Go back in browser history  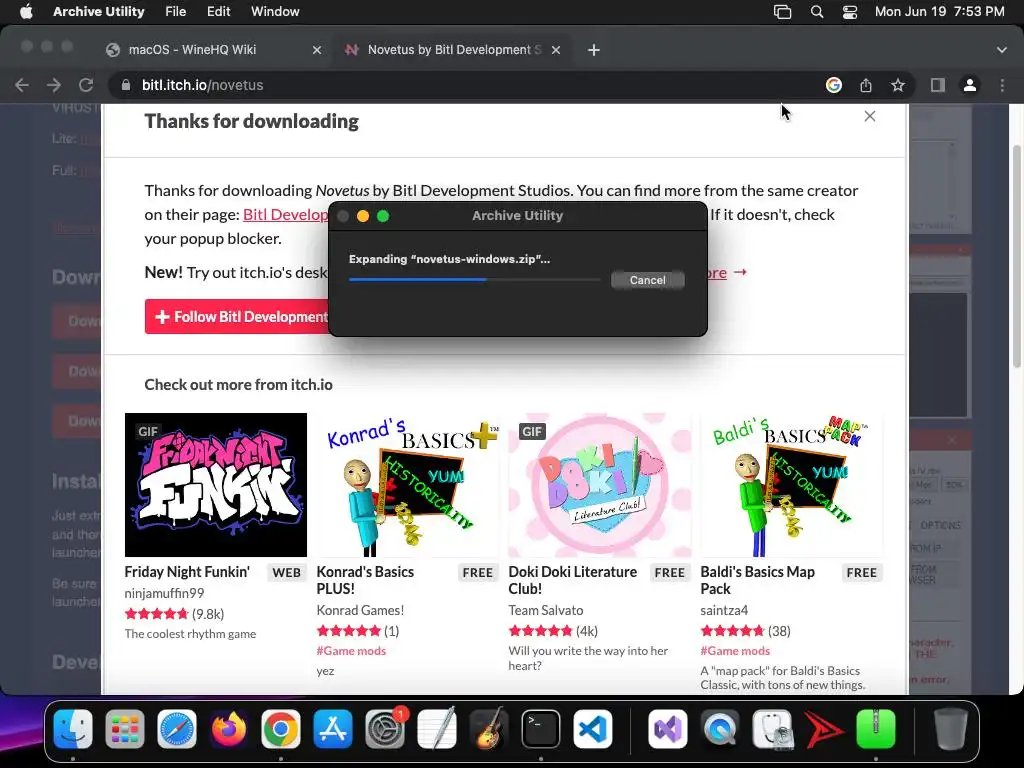[x=22, y=85]
